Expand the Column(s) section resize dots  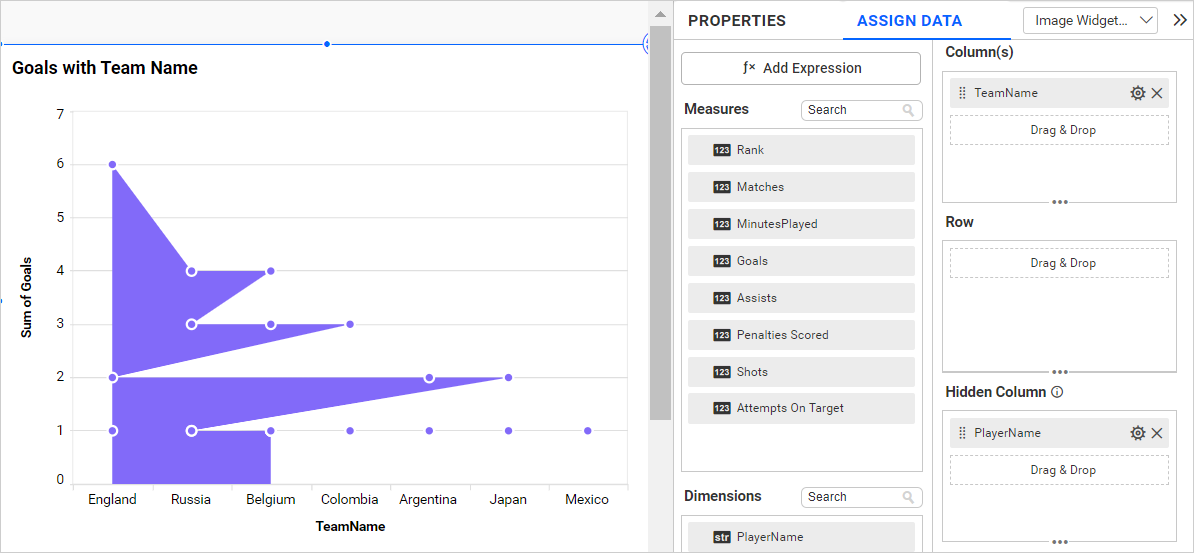1059,202
